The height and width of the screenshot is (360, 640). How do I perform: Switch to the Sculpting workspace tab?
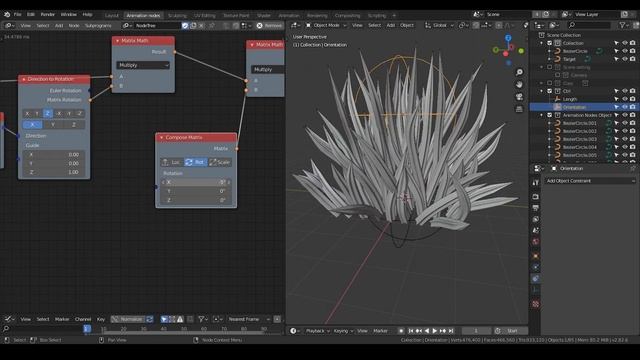coord(177,16)
